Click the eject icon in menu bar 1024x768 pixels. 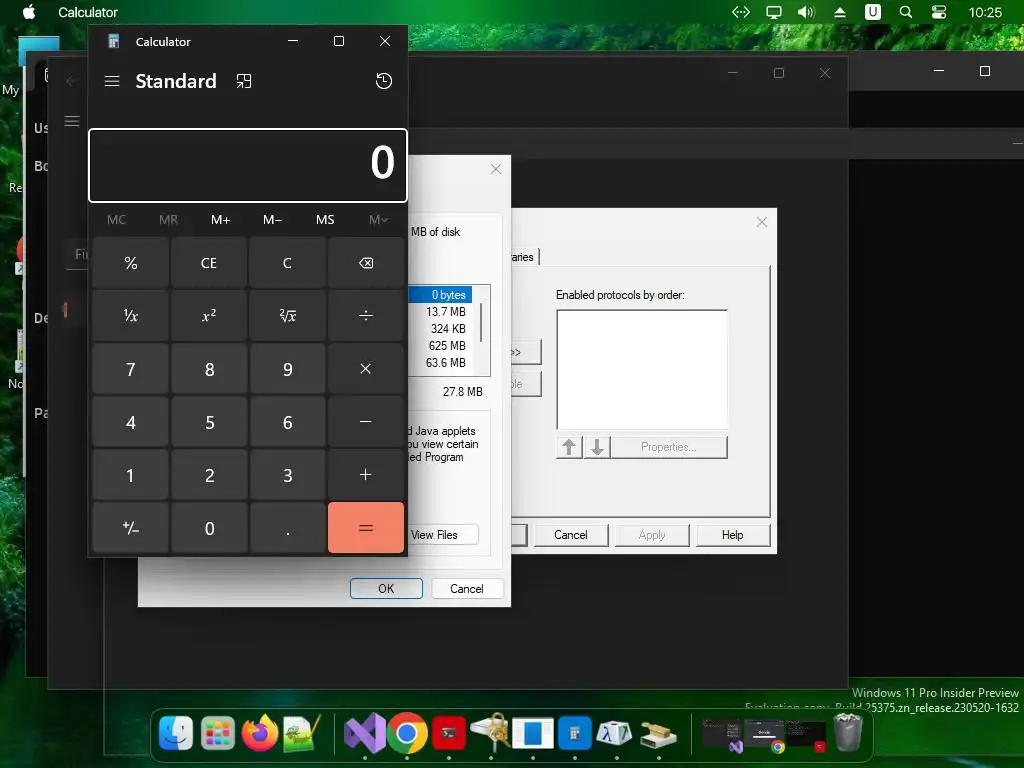point(840,12)
